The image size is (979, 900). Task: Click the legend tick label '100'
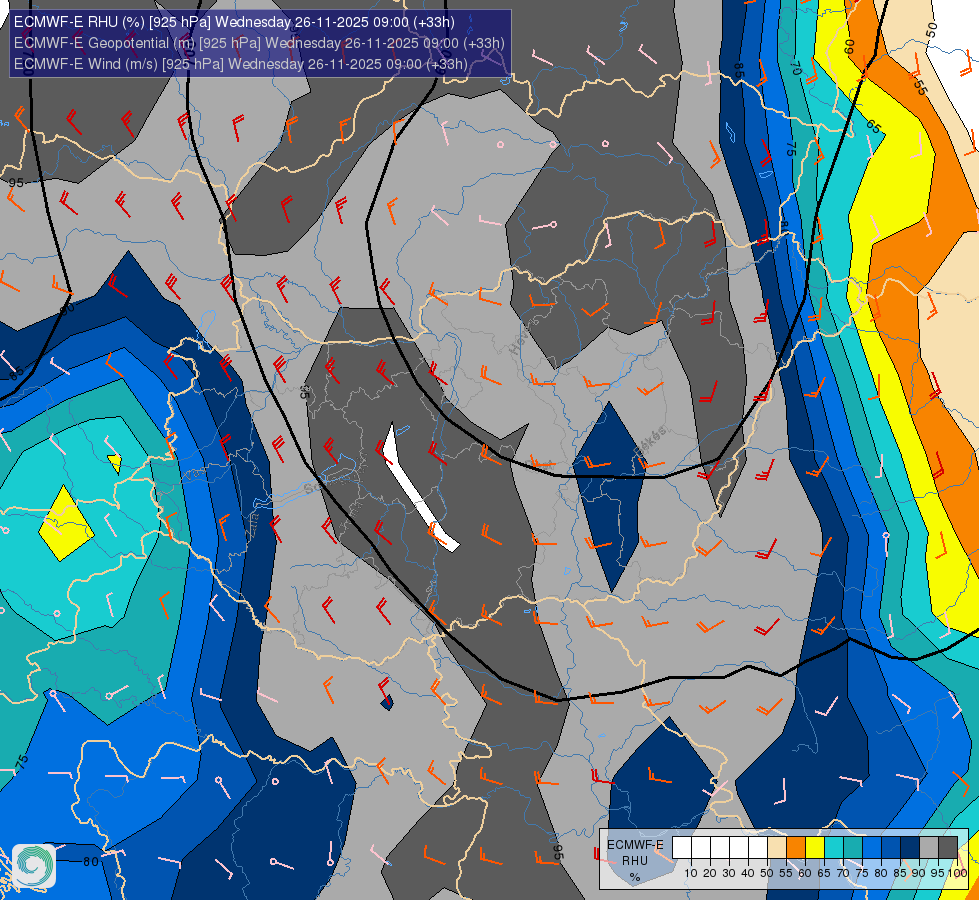click(958, 873)
